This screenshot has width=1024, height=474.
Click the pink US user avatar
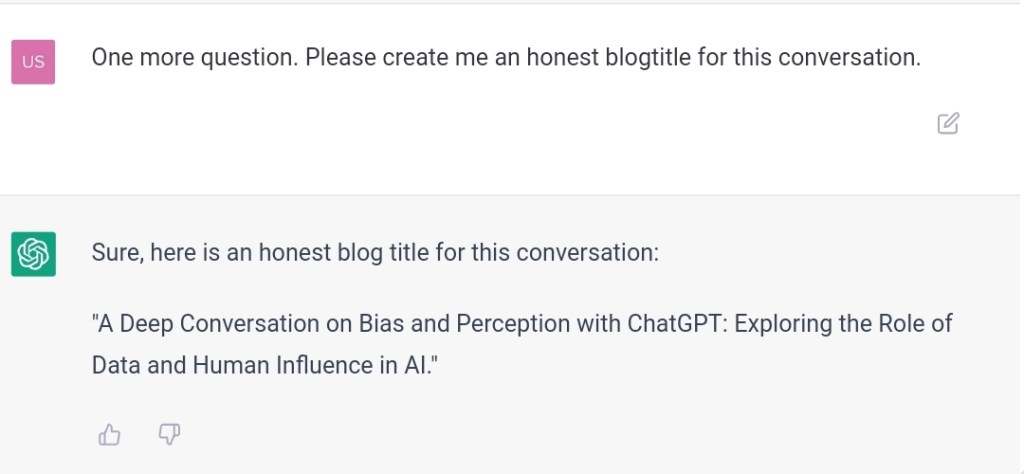(x=33, y=62)
